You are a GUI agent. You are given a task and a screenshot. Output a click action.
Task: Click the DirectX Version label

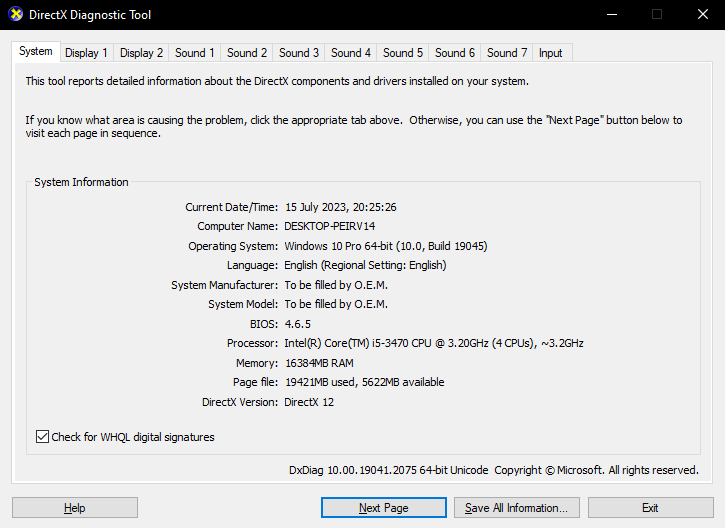click(x=240, y=402)
